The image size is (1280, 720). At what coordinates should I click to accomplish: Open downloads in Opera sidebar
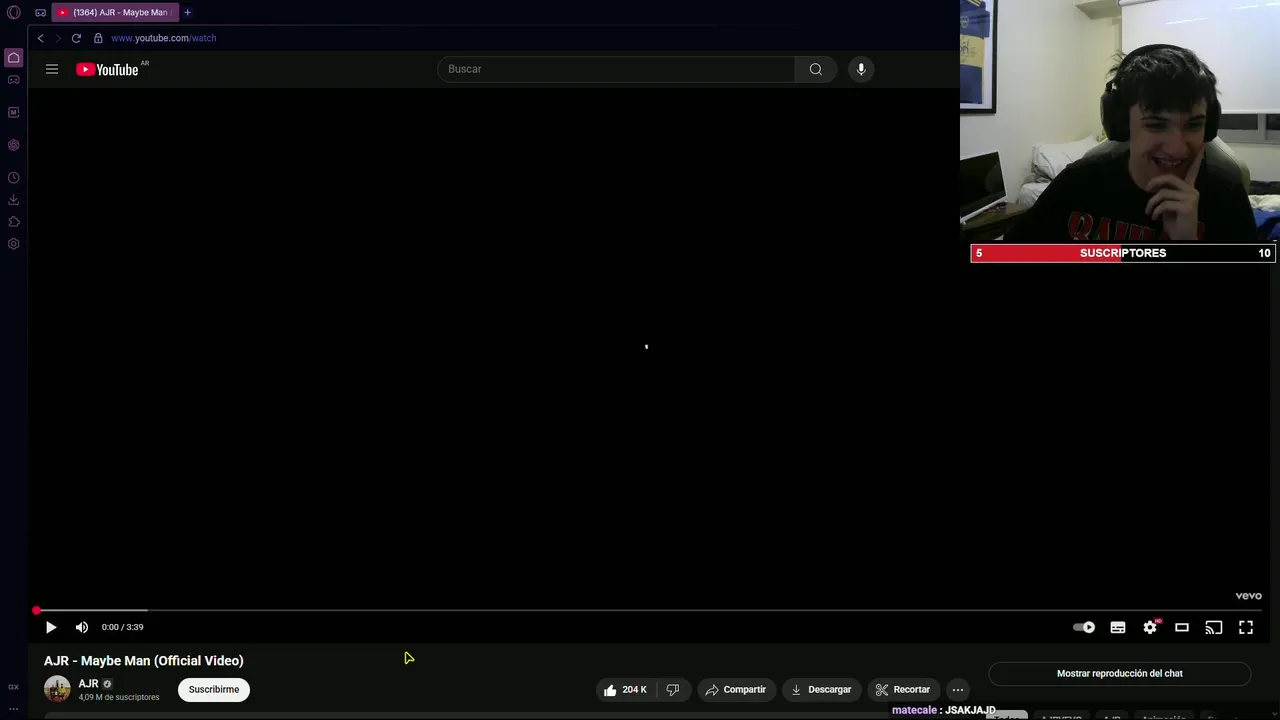pos(14,200)
